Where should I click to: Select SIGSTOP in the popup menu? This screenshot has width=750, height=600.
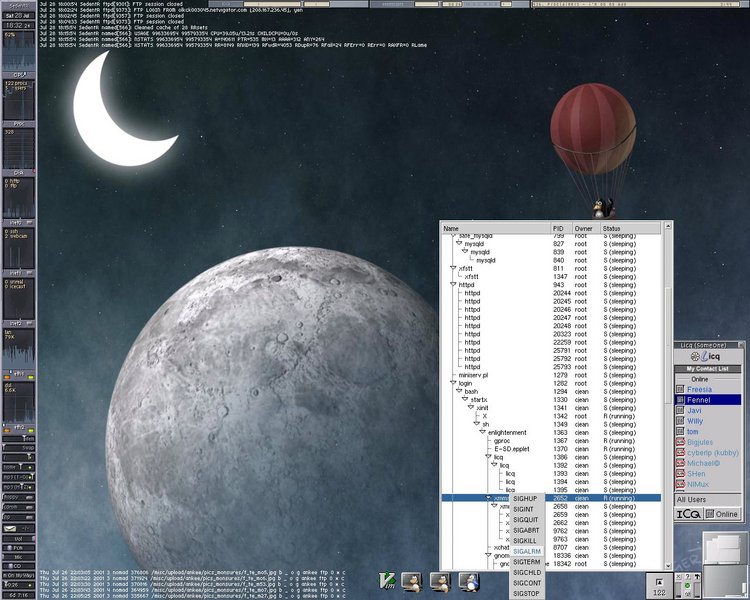[x=526, y=593]
